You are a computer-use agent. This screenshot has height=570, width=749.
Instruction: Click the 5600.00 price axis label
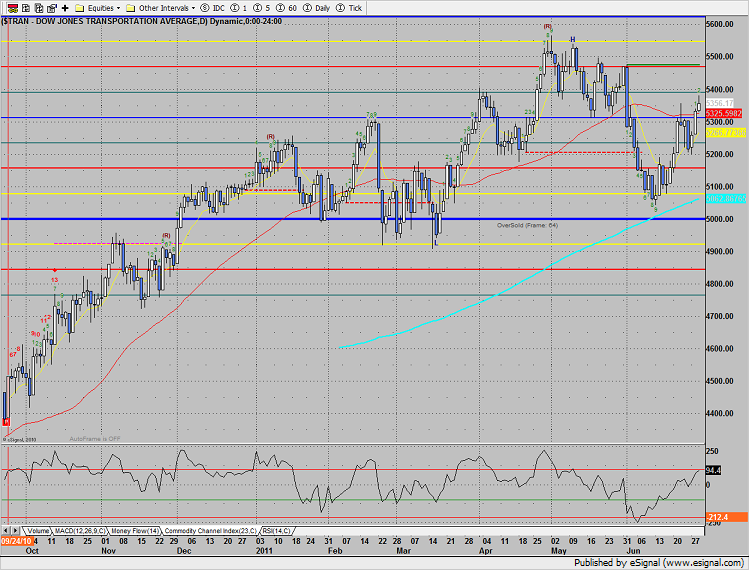(x=719, y=24)
